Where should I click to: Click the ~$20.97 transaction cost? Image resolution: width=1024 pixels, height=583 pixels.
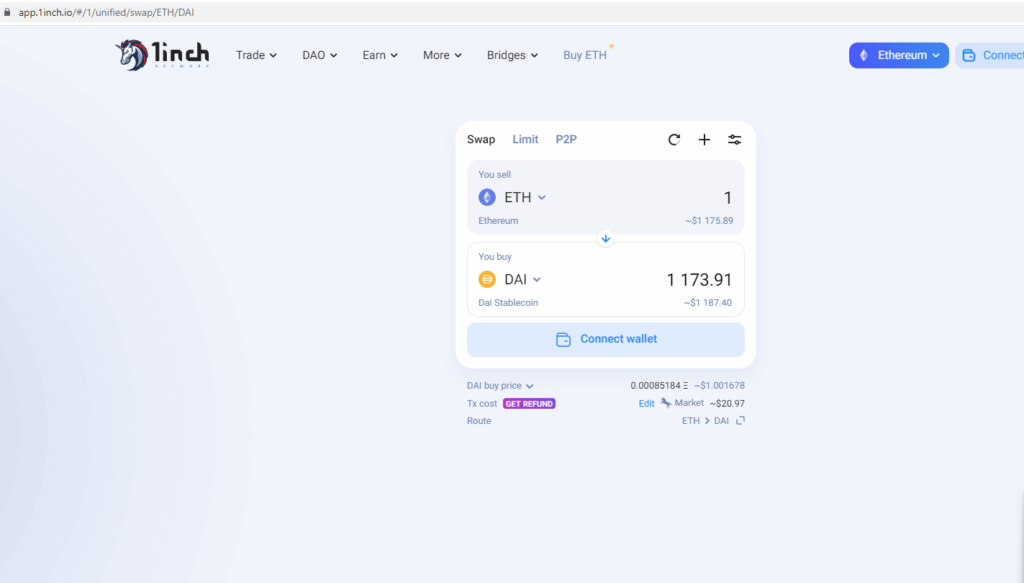tap(727, 403)
